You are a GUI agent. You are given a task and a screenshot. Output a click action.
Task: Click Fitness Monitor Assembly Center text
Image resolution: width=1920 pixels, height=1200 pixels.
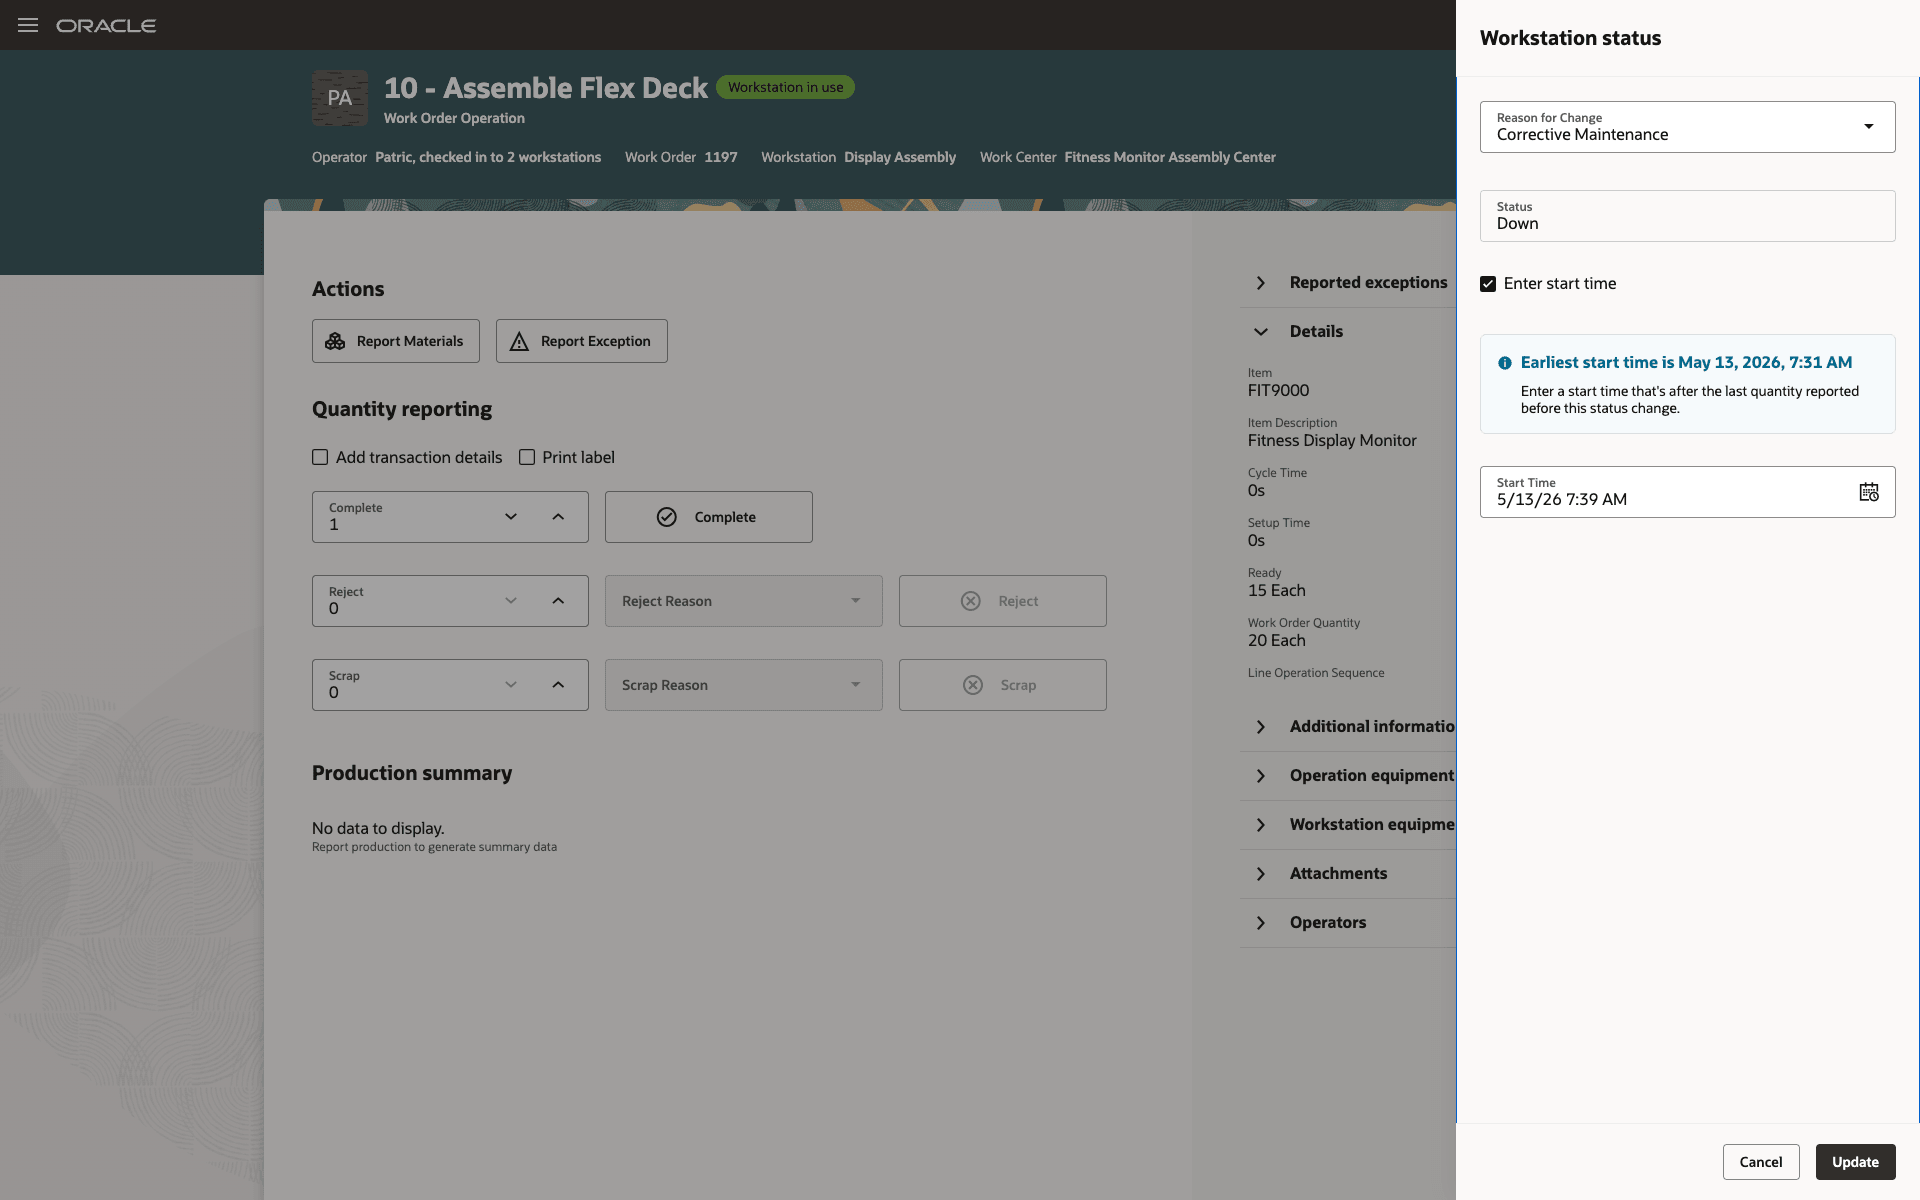coord(1170,157)
